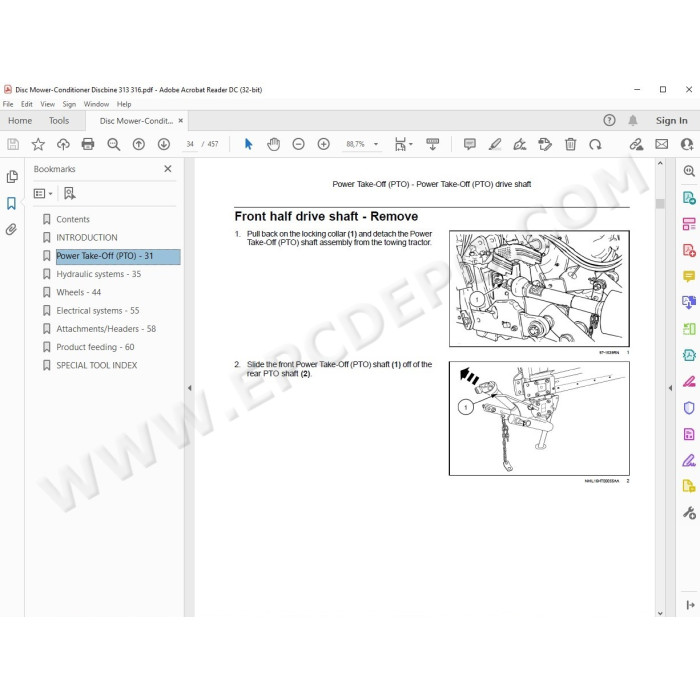Open Product feeding - 60 bookmark
The width and height of the screenshot is (700, 700).
pyautogui.click(x=95, y=347)
